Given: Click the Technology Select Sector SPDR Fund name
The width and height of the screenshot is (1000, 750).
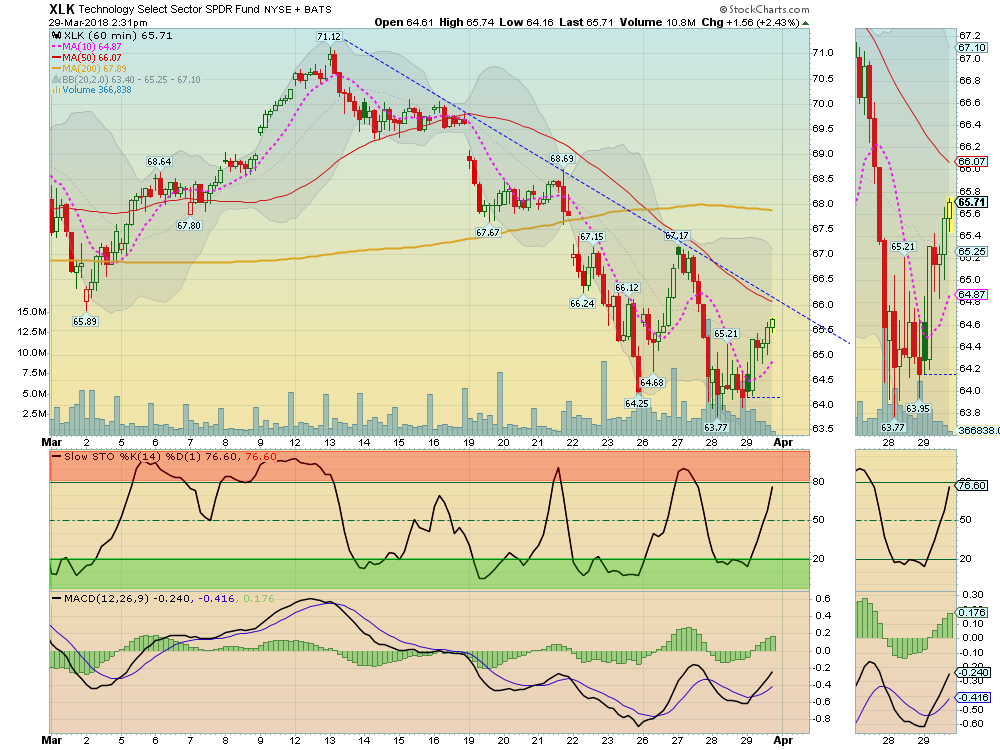Looking at the screenshot, I should (169, 9).
